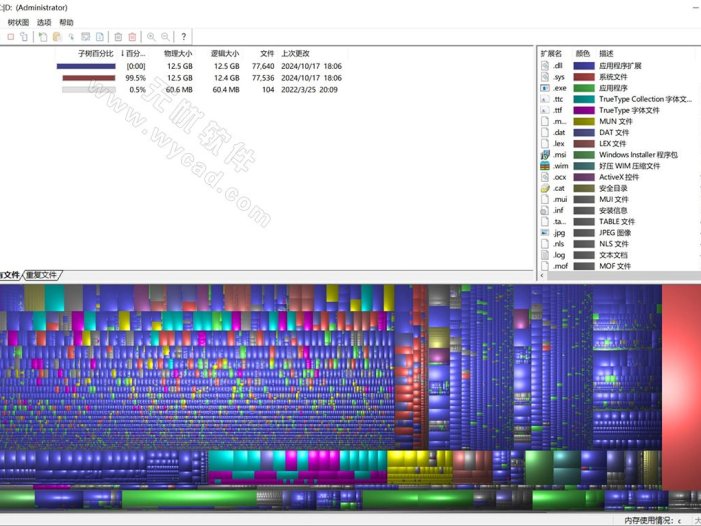Sort by the 逻辑大小 column header
701x526 pixels.
pyautogui.click(x=225, y=54)
